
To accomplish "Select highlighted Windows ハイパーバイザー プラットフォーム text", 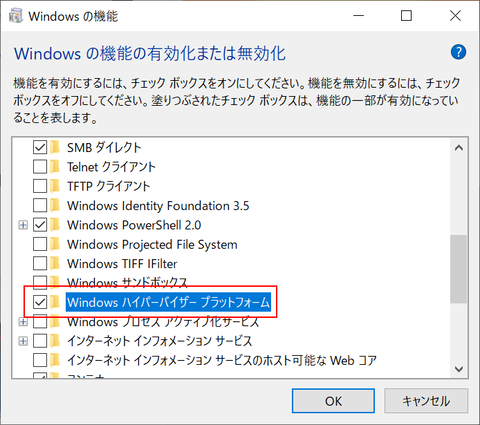I will (x=168, y=302).
